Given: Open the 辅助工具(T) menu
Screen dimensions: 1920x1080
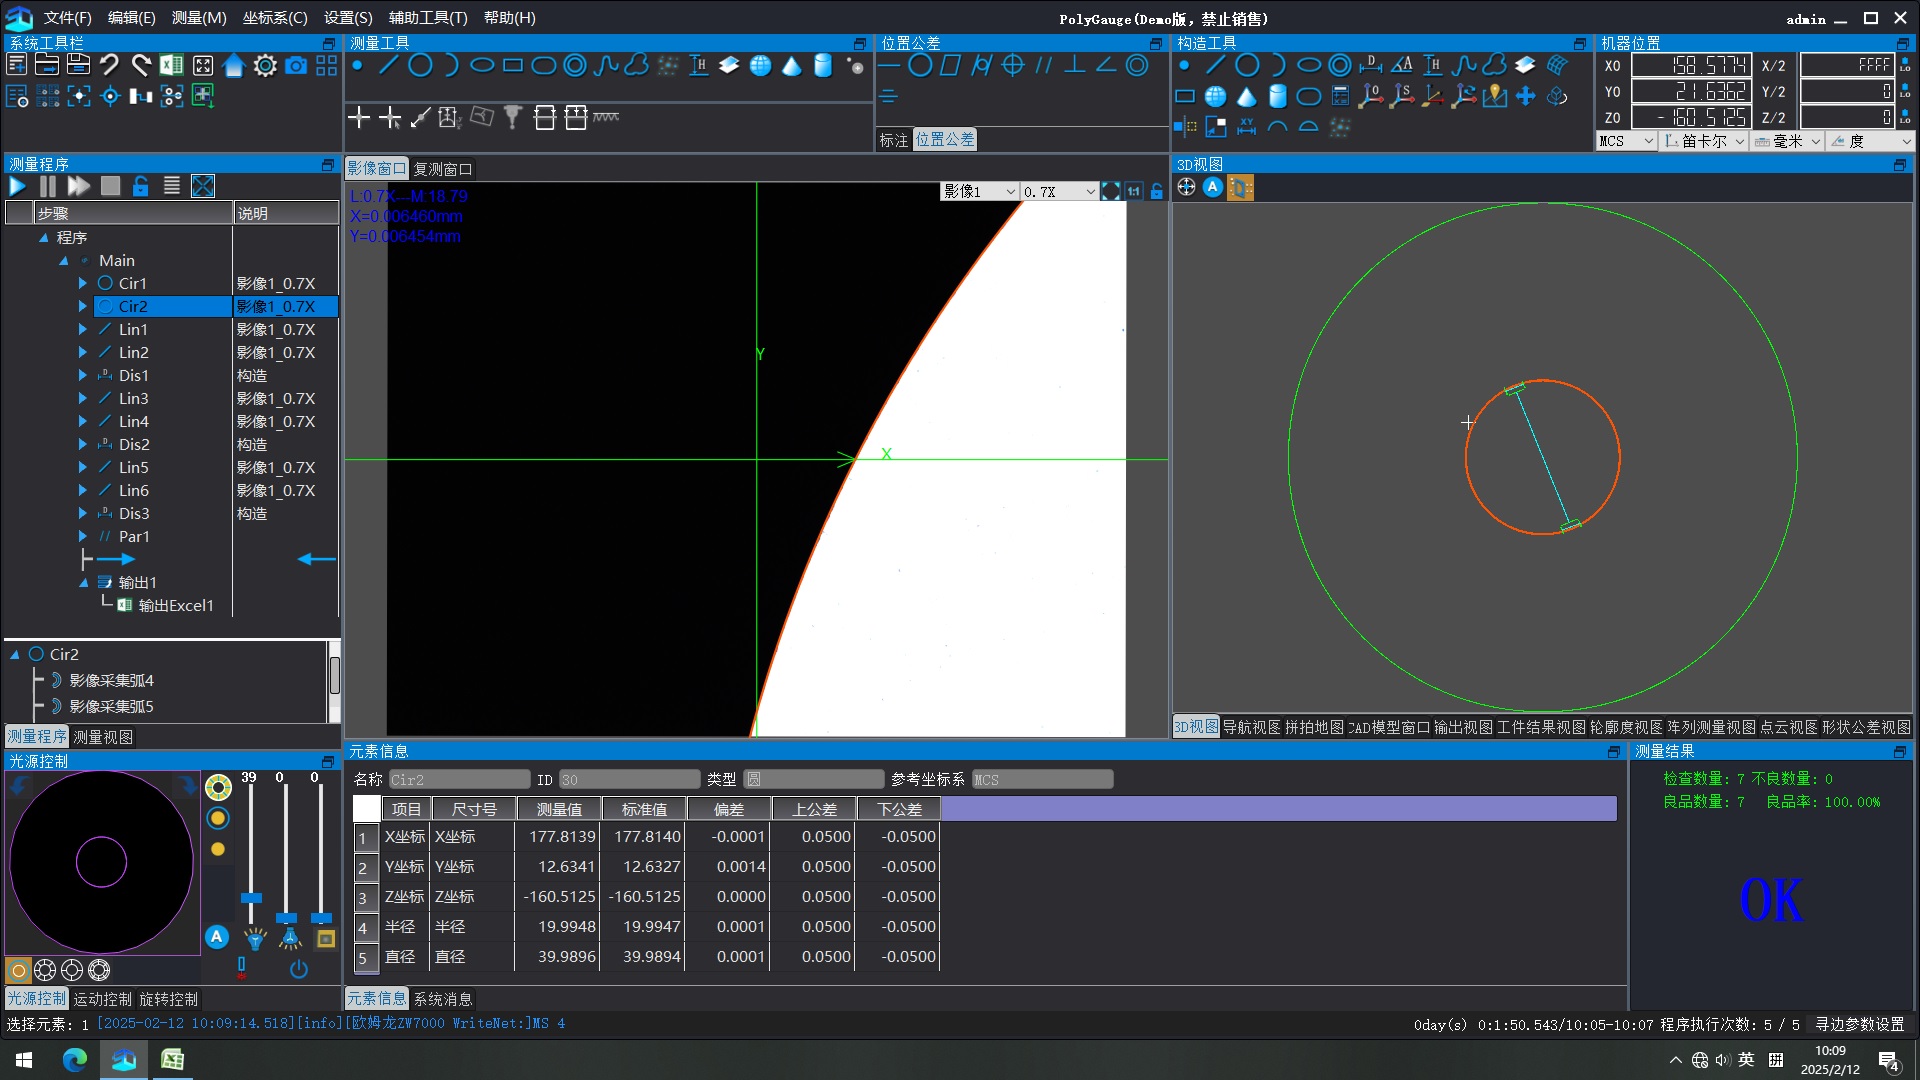Looking at the screenshot, I should [x=428, y=18].
